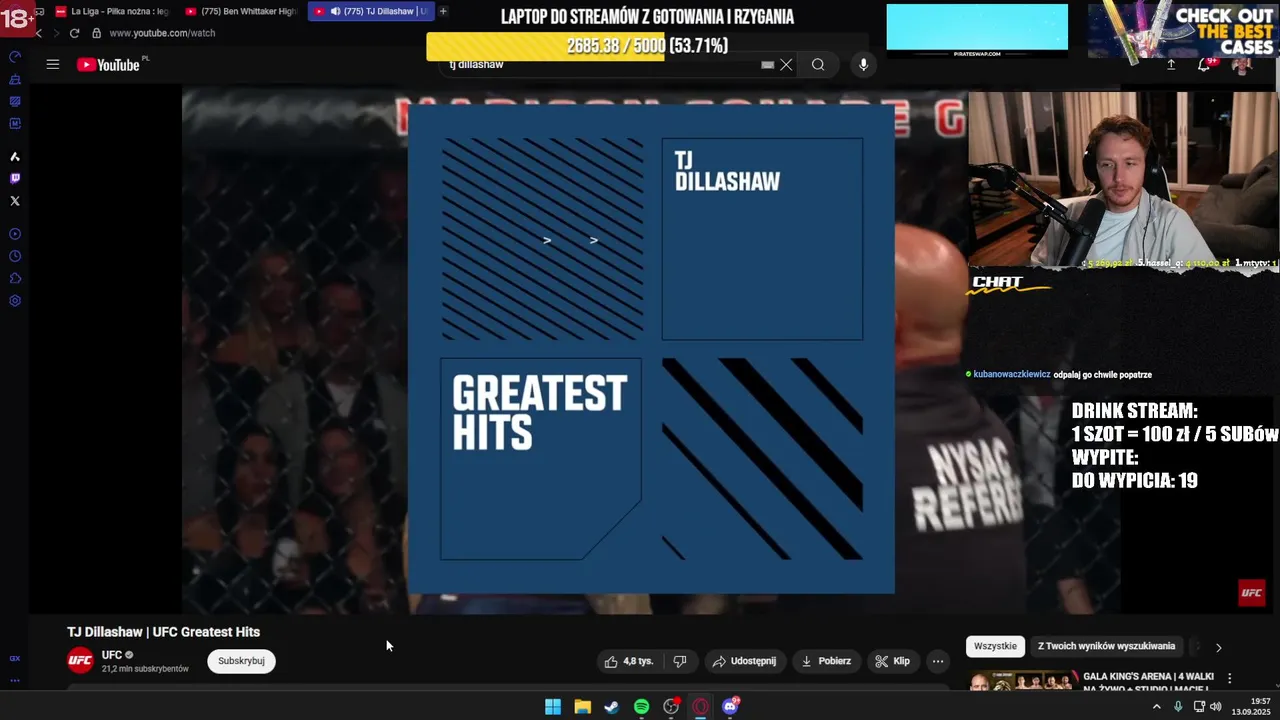Start voice search with microphone icon
Screen dimensions: 1280x720
(864, 65)
